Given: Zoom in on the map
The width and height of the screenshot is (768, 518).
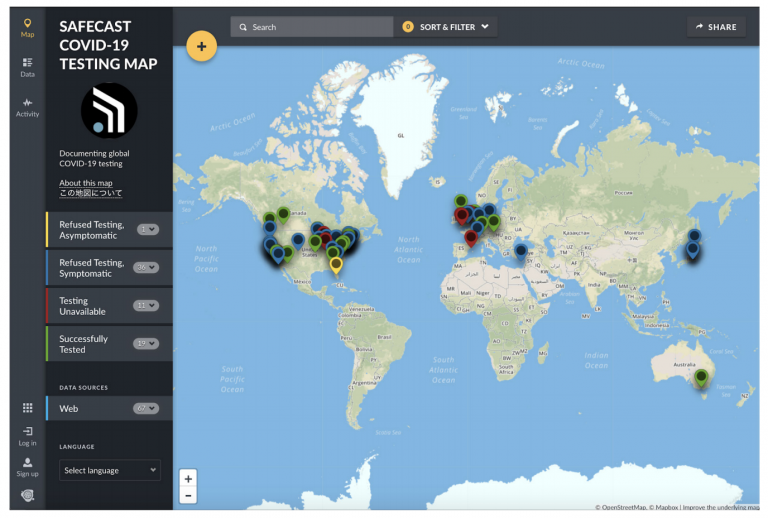Looking at the screenshot, I should [x=188, y=479].
